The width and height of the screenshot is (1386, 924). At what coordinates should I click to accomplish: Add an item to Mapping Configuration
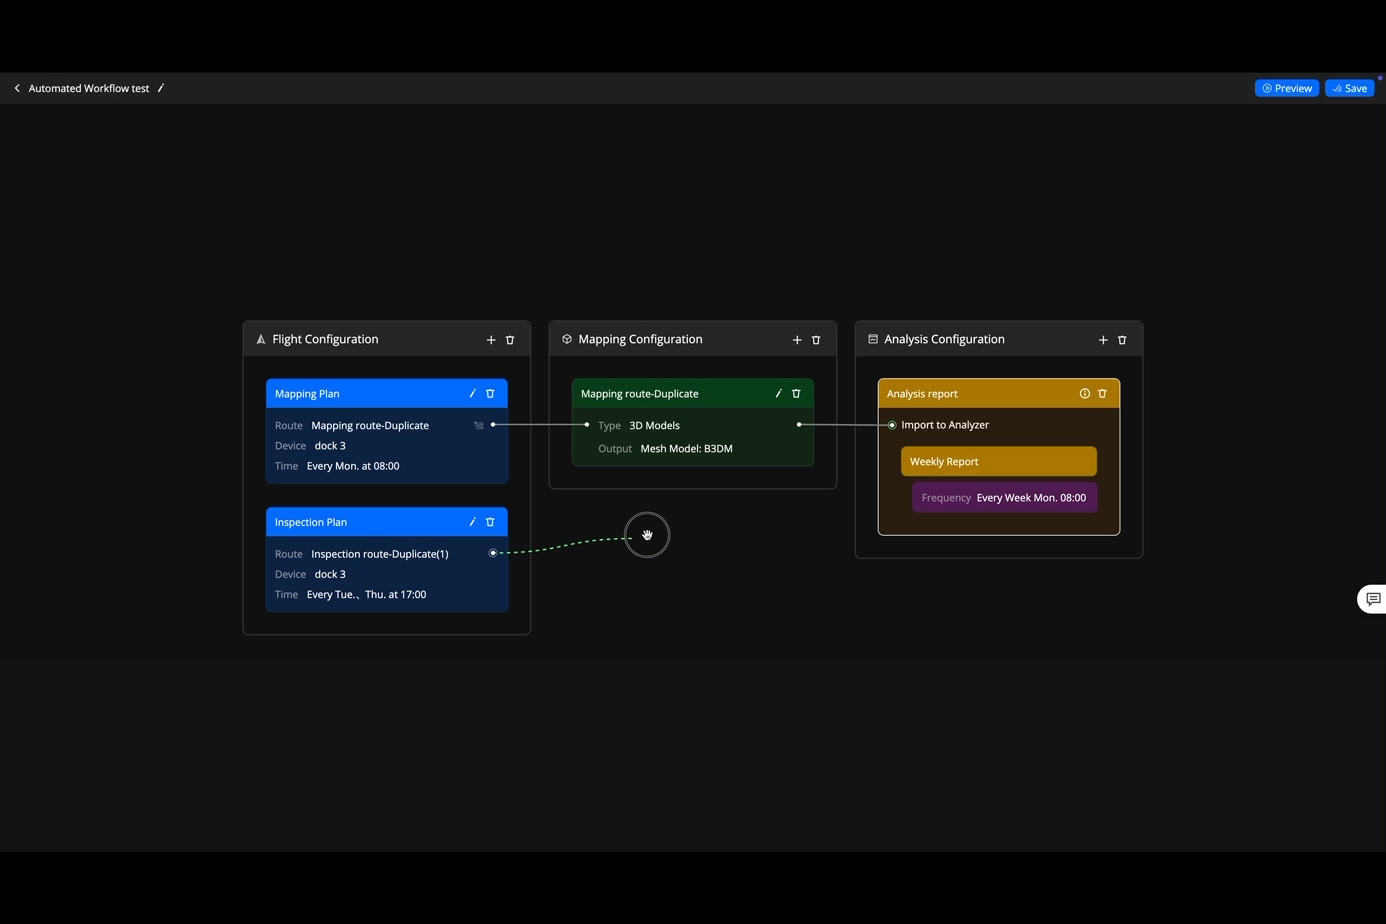(797, 340)
